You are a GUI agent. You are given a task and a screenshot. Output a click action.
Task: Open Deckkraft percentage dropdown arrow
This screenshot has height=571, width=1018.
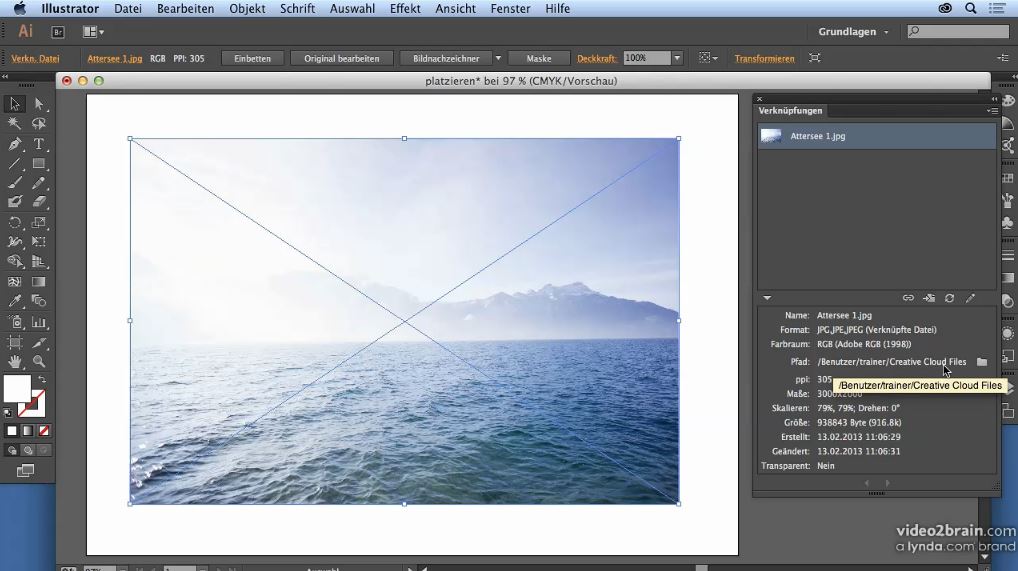[677, 58]
